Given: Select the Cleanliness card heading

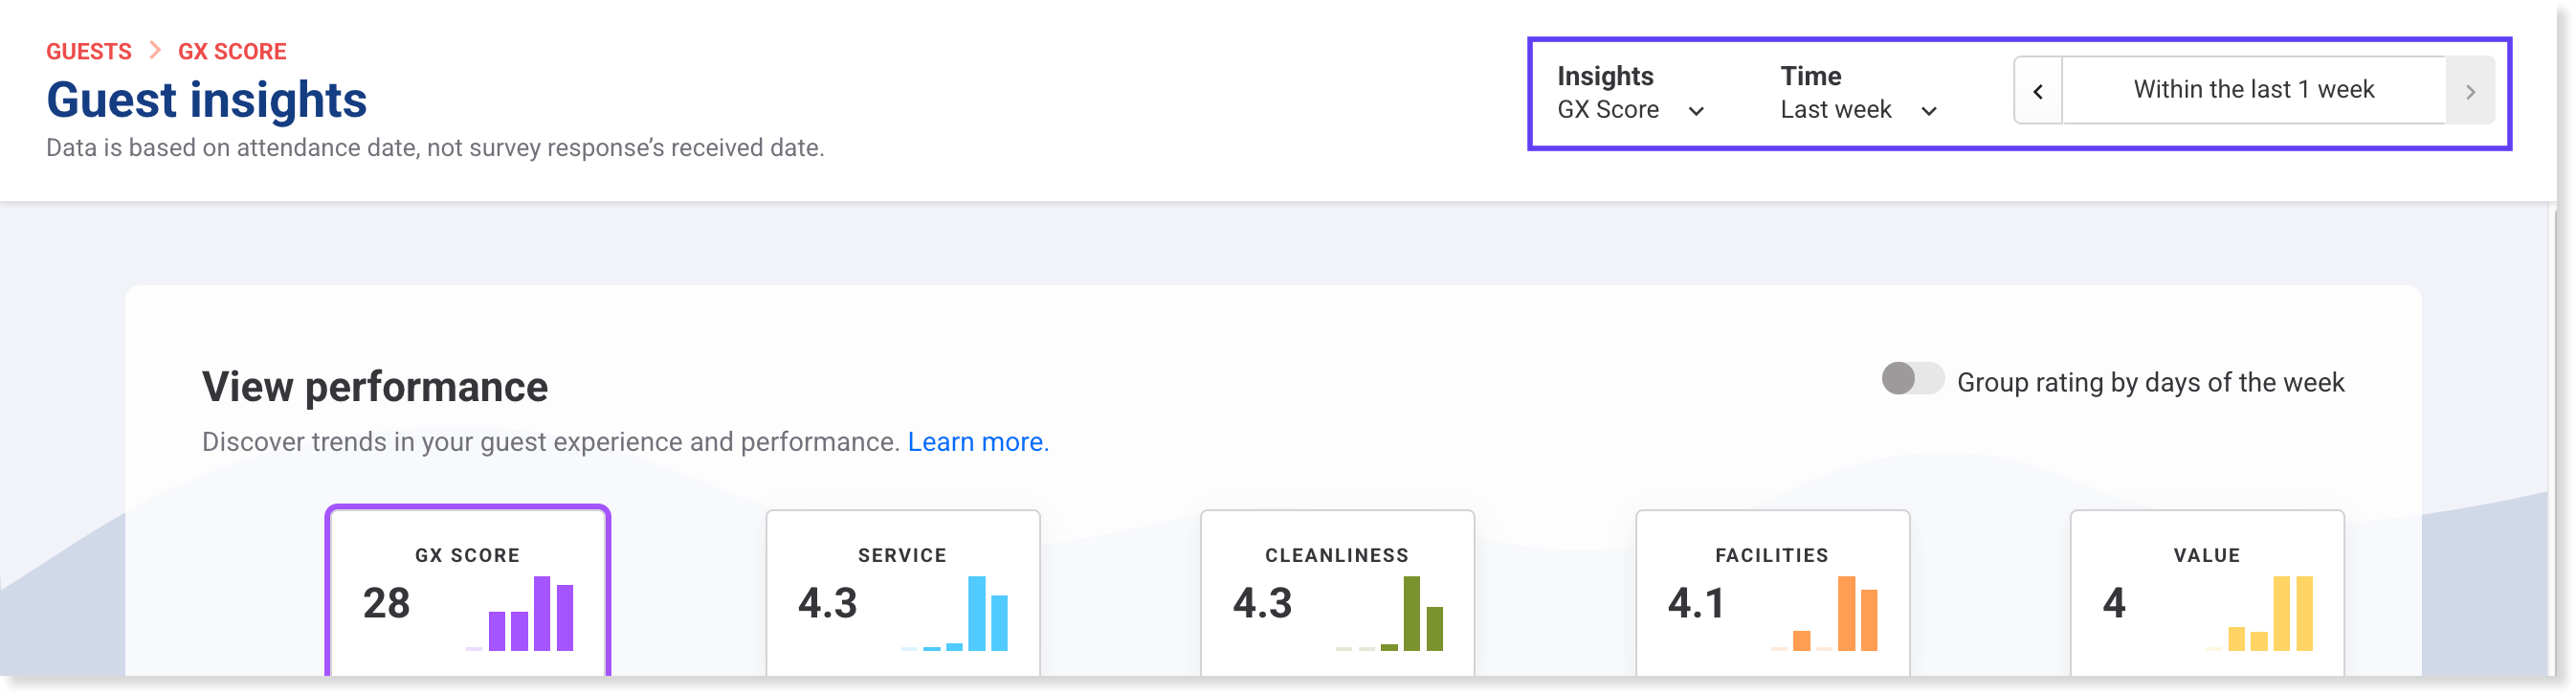Looking at the screenshot, I should pos(1336,555).
